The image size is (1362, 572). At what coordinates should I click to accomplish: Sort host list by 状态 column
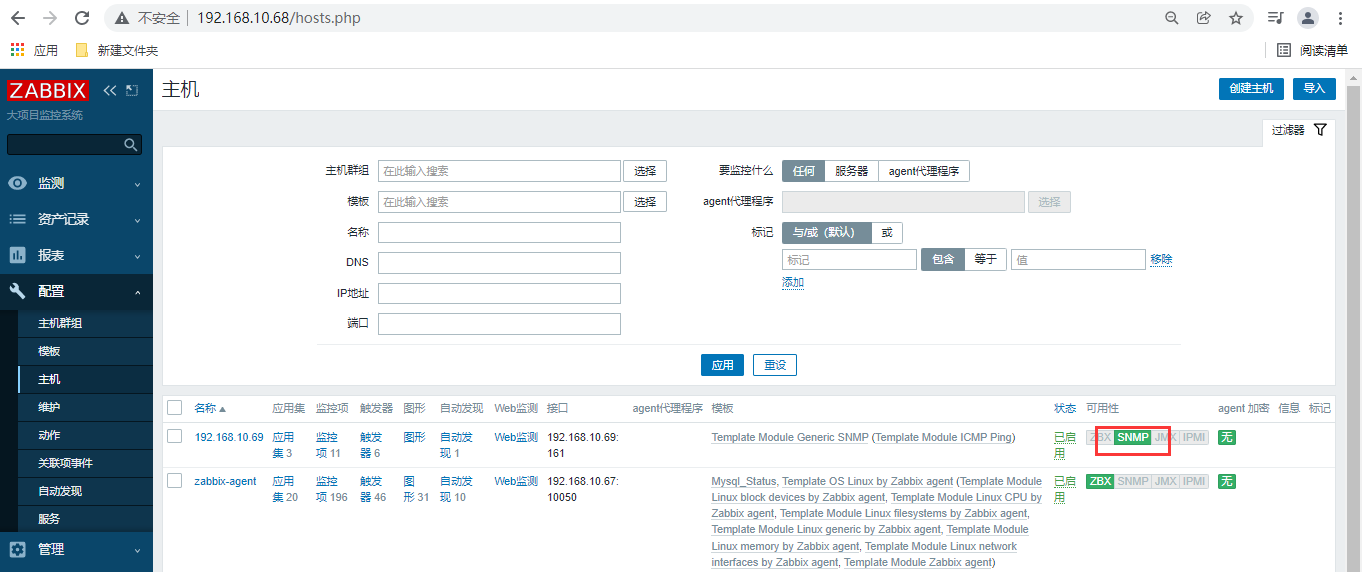point(1065,408)
